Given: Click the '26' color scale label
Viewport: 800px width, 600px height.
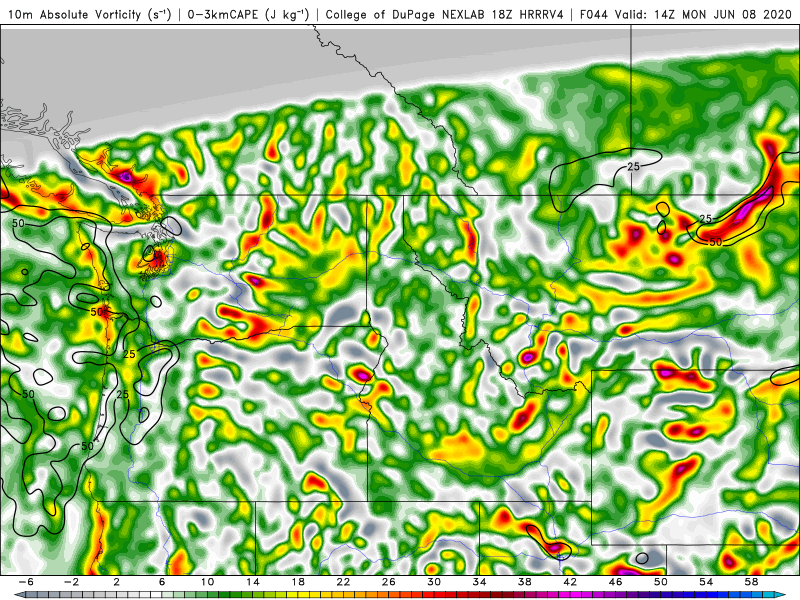Looking at the screenshot, I should point(388,582).
